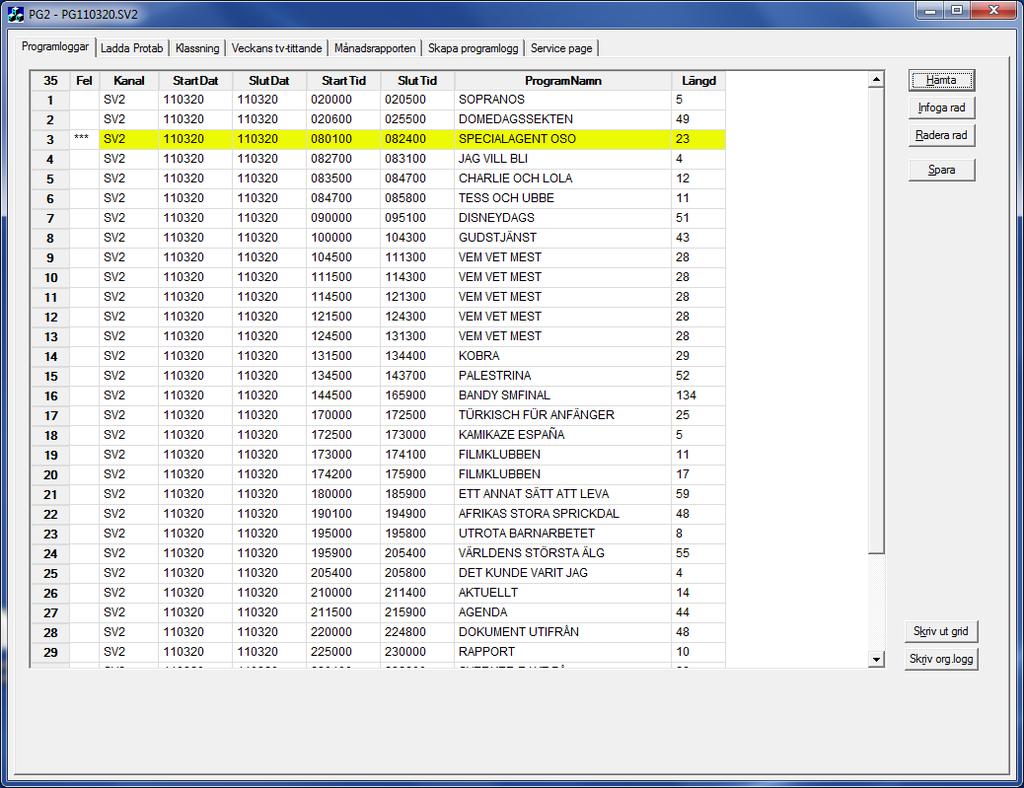Click the Infoga rad button
Image resolution: width=1024 pixels, height=788 pixels.
click(x=941, y=108)
